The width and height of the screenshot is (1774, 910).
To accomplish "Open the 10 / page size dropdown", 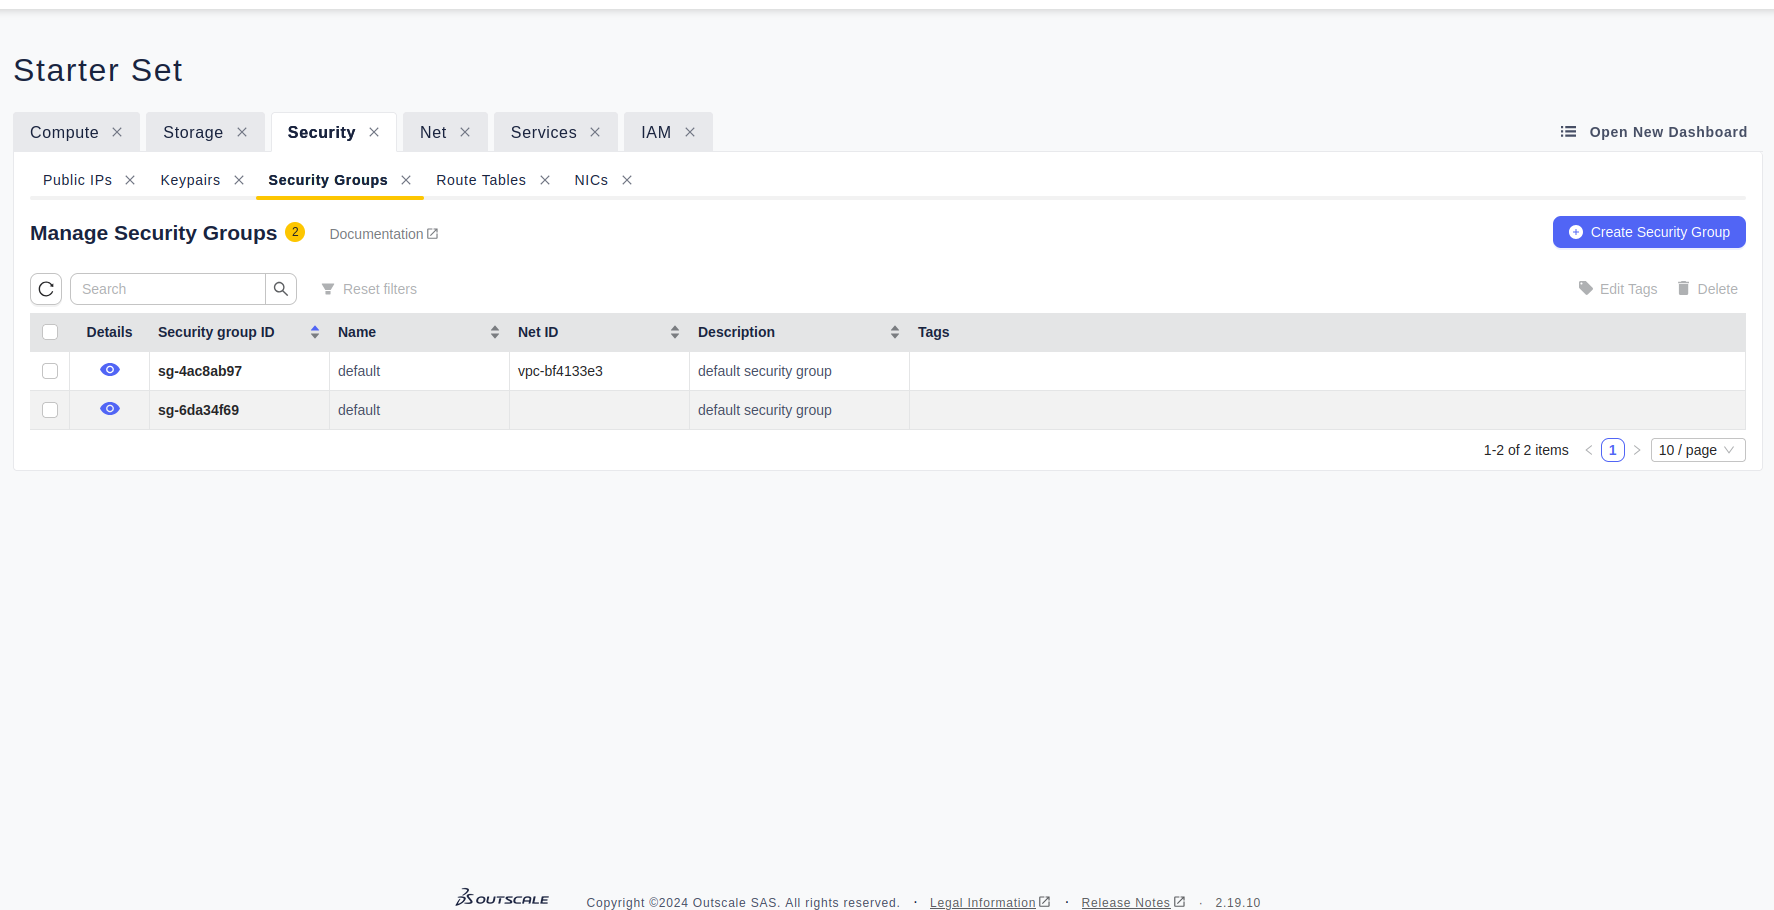I will (x=1697, y=450).
